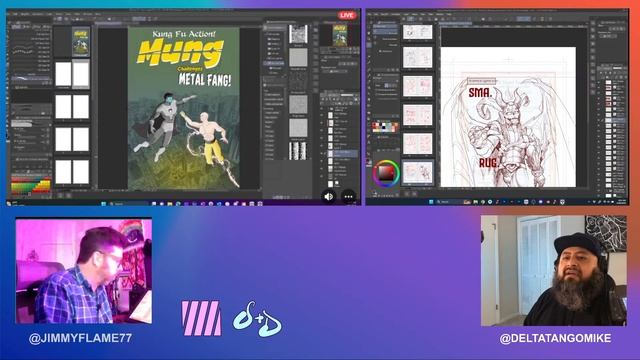Pick the vertical striped material thumbnail
Viewport: 640px width, 360px height.
pyautogui.click(x=298, y=151)
